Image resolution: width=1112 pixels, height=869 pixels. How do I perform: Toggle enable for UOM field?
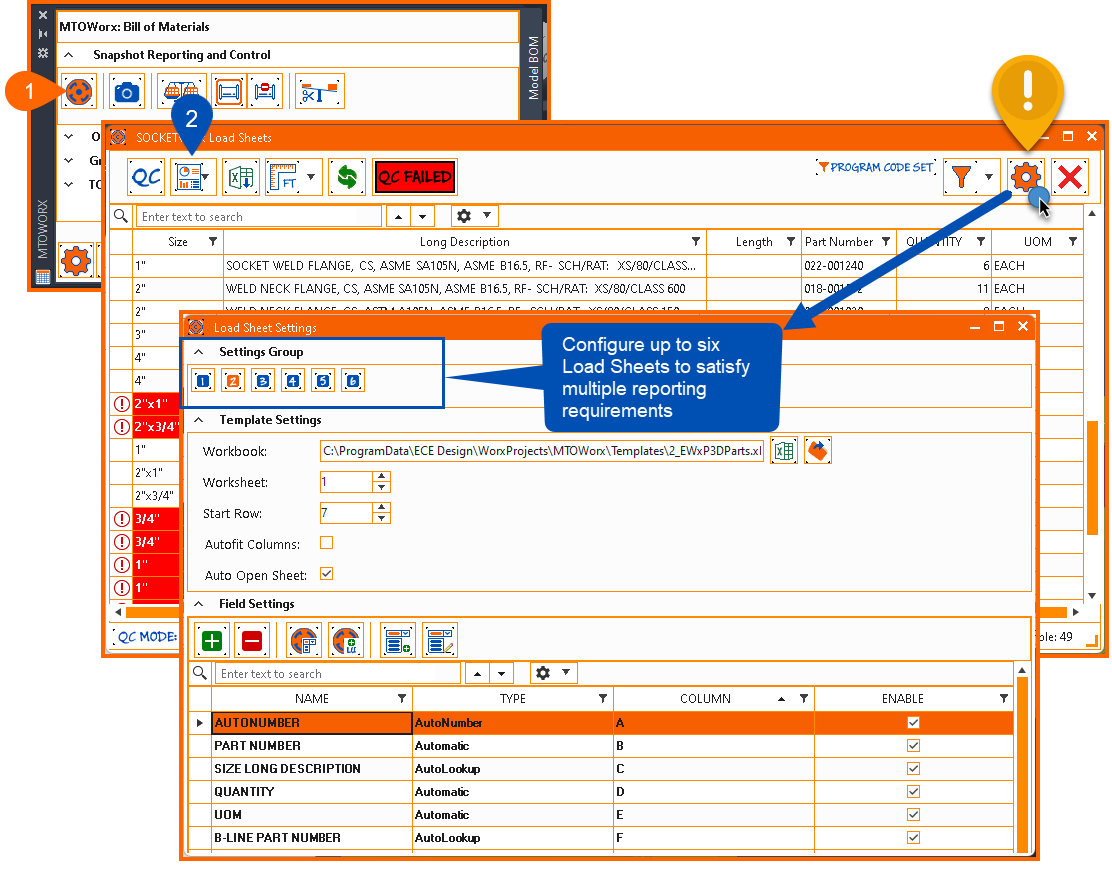(913, 814)
